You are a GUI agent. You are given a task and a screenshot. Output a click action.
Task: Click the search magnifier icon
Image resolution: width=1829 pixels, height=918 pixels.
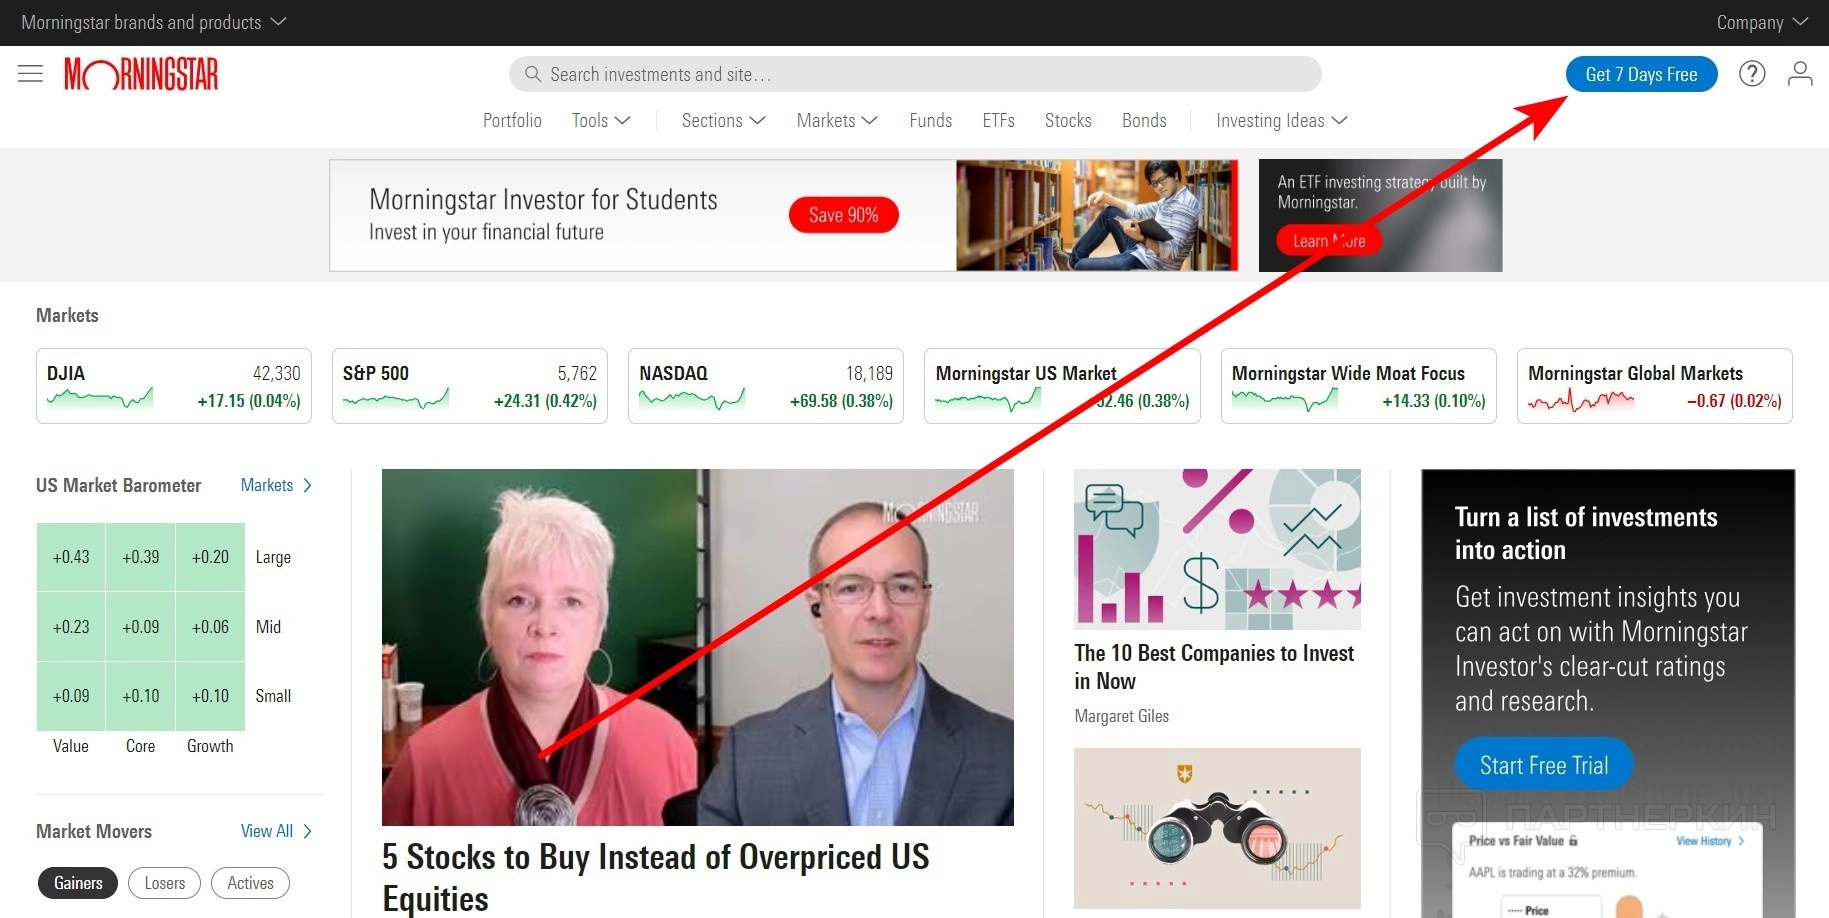tap(533, 74)
